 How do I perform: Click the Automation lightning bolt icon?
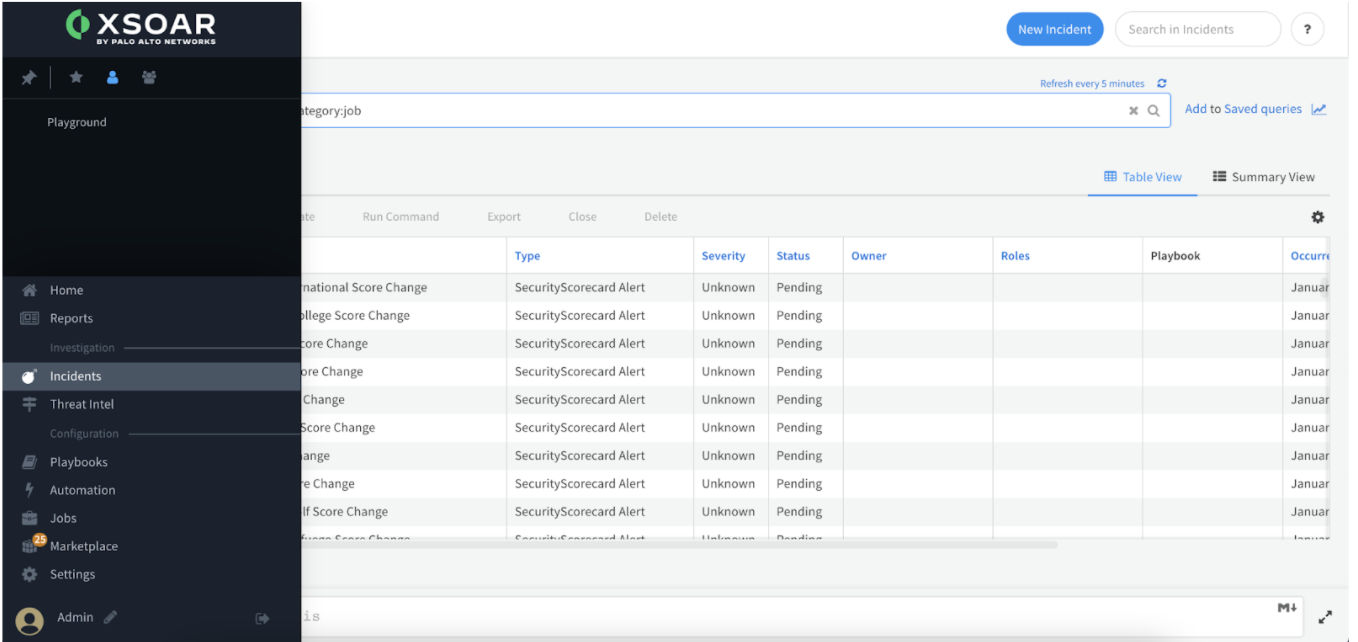30,490
